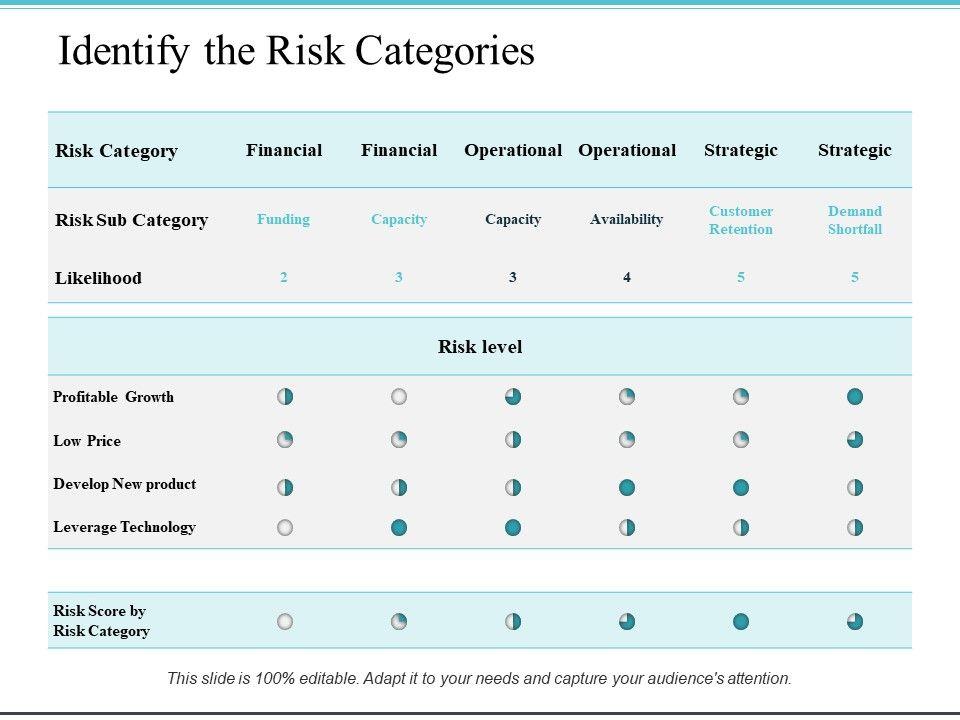This screenshot has height=720, width=960.
Task: Select the Demand Shortfall label
Action: tap(855, 220)
